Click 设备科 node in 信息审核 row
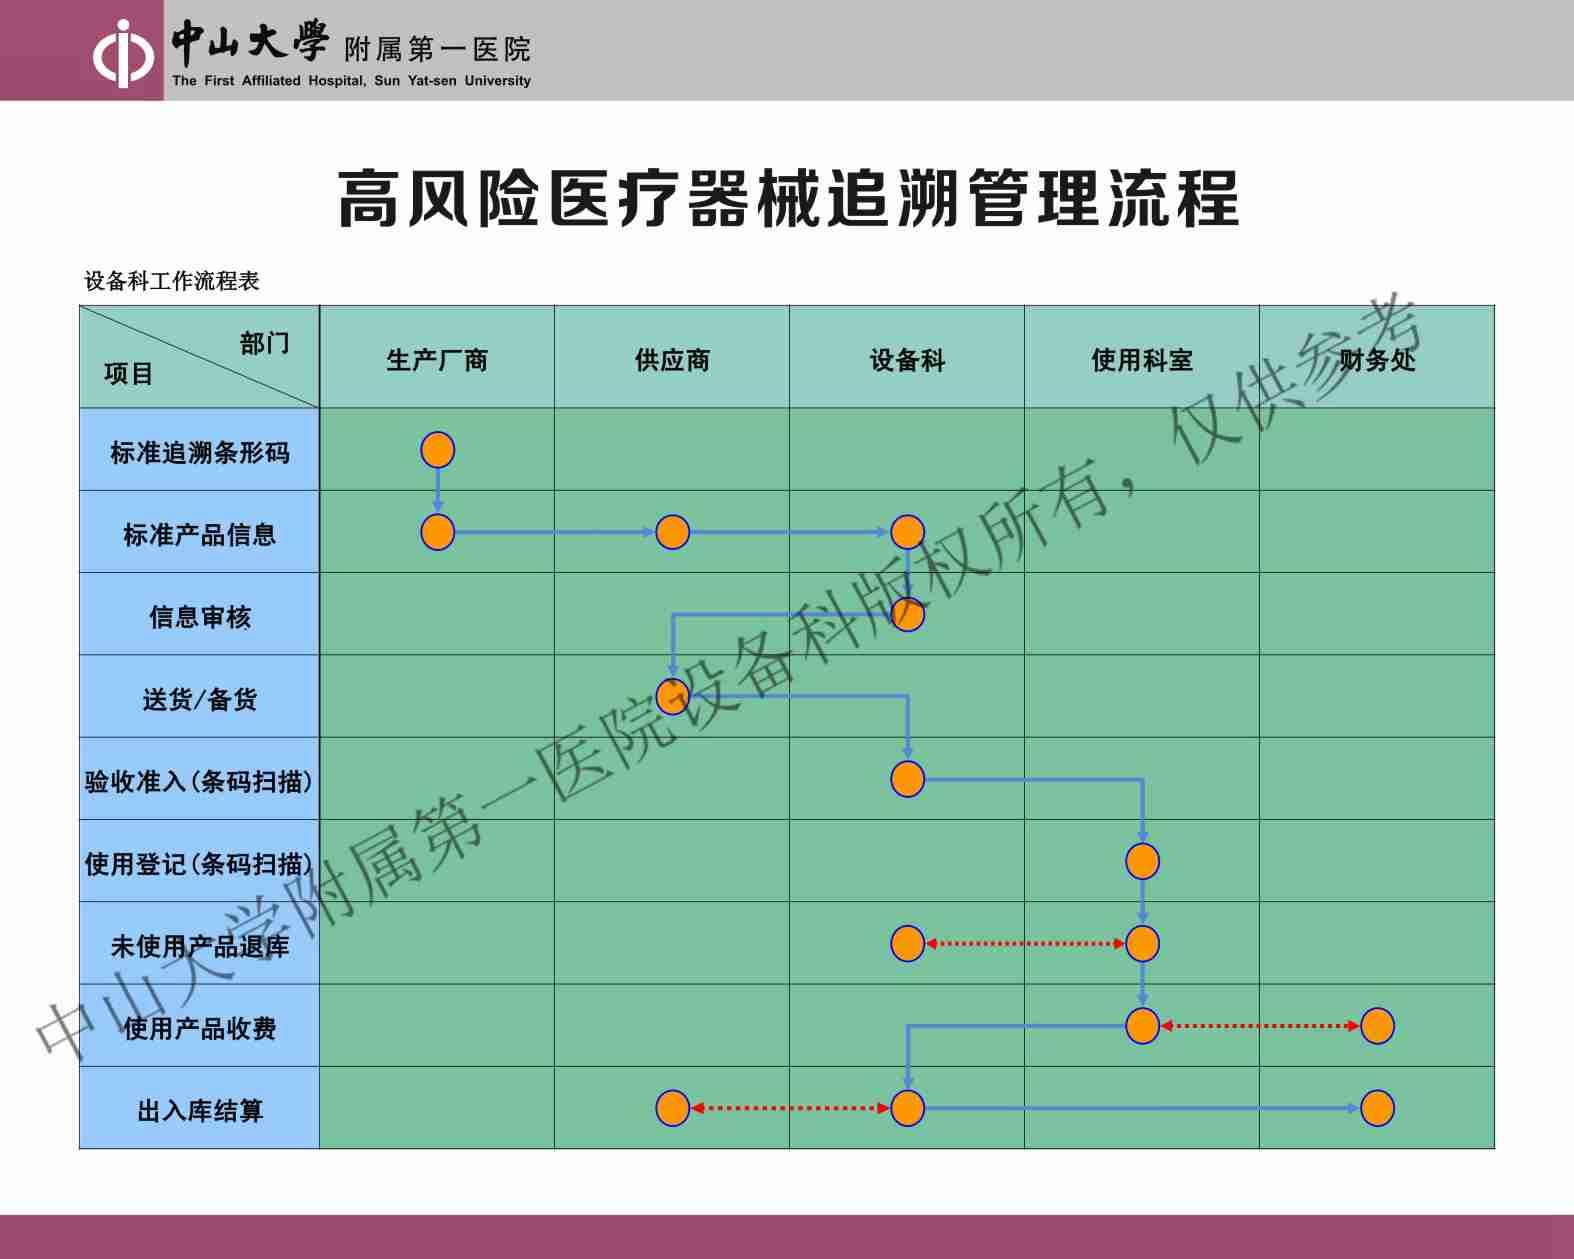The image size is (1574, 1259). pos(907,614)
